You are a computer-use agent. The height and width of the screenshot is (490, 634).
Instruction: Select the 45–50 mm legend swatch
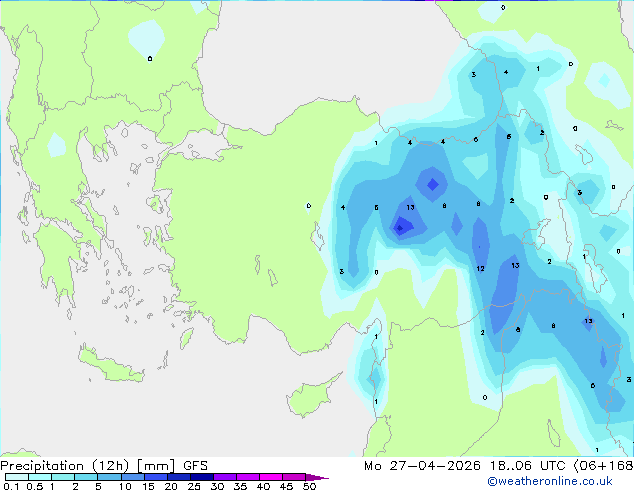(294, 477)
